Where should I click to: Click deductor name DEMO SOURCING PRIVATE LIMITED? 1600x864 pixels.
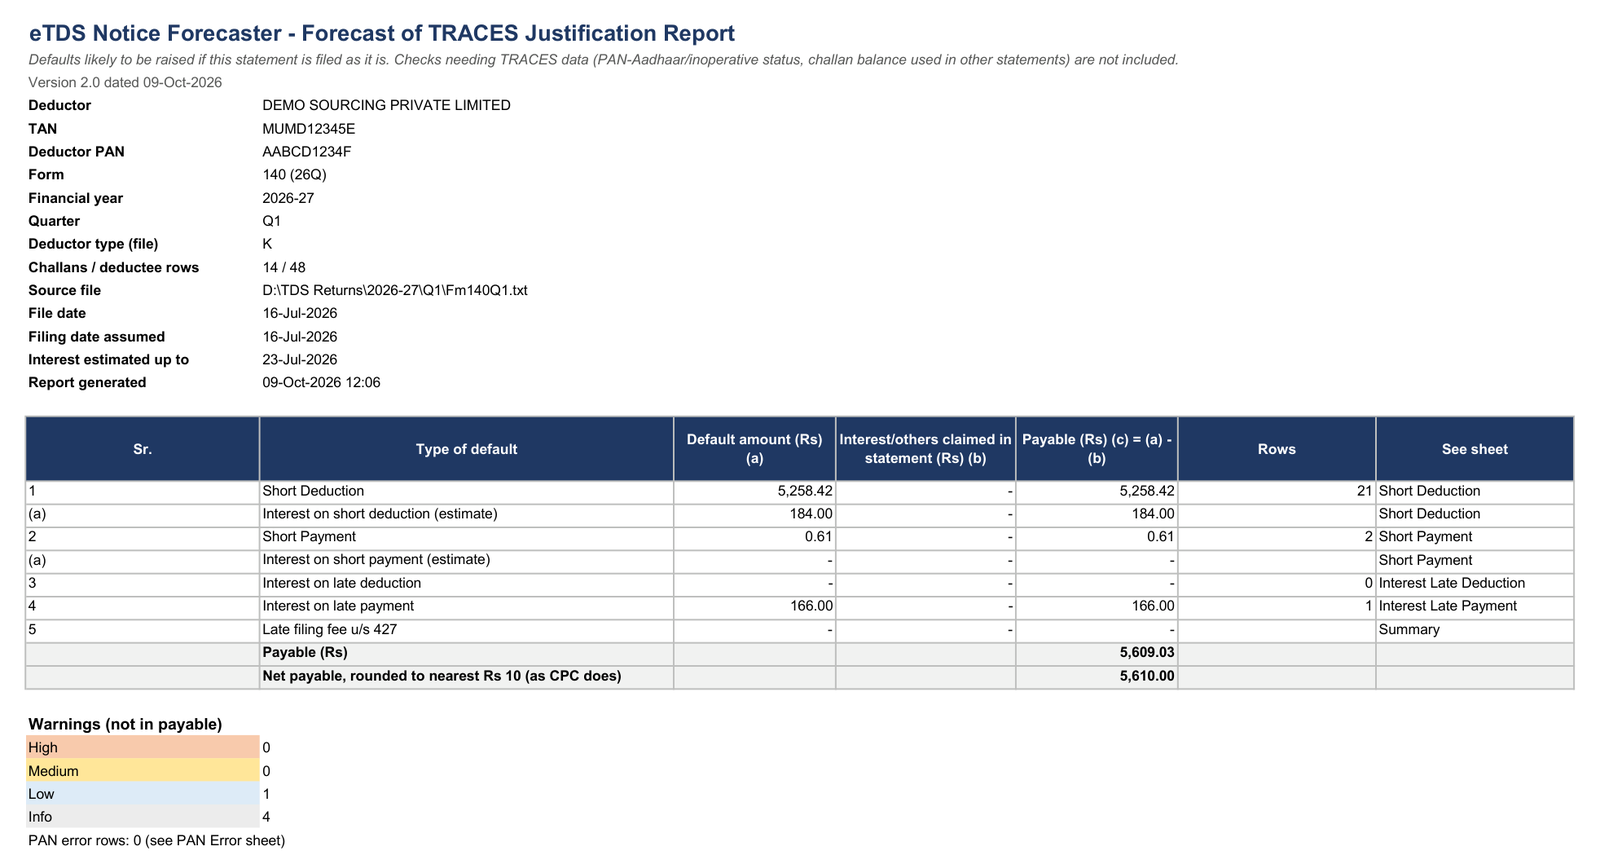pos(386,105)
